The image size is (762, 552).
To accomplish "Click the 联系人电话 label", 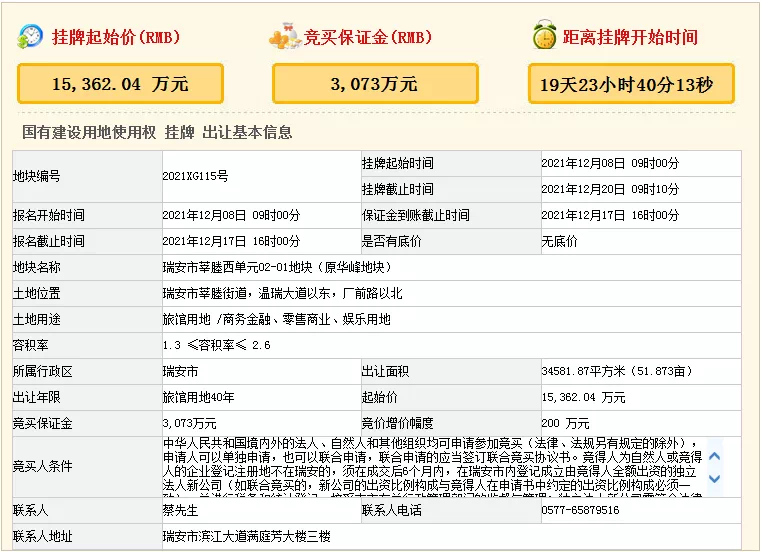I will coord(391,510).
